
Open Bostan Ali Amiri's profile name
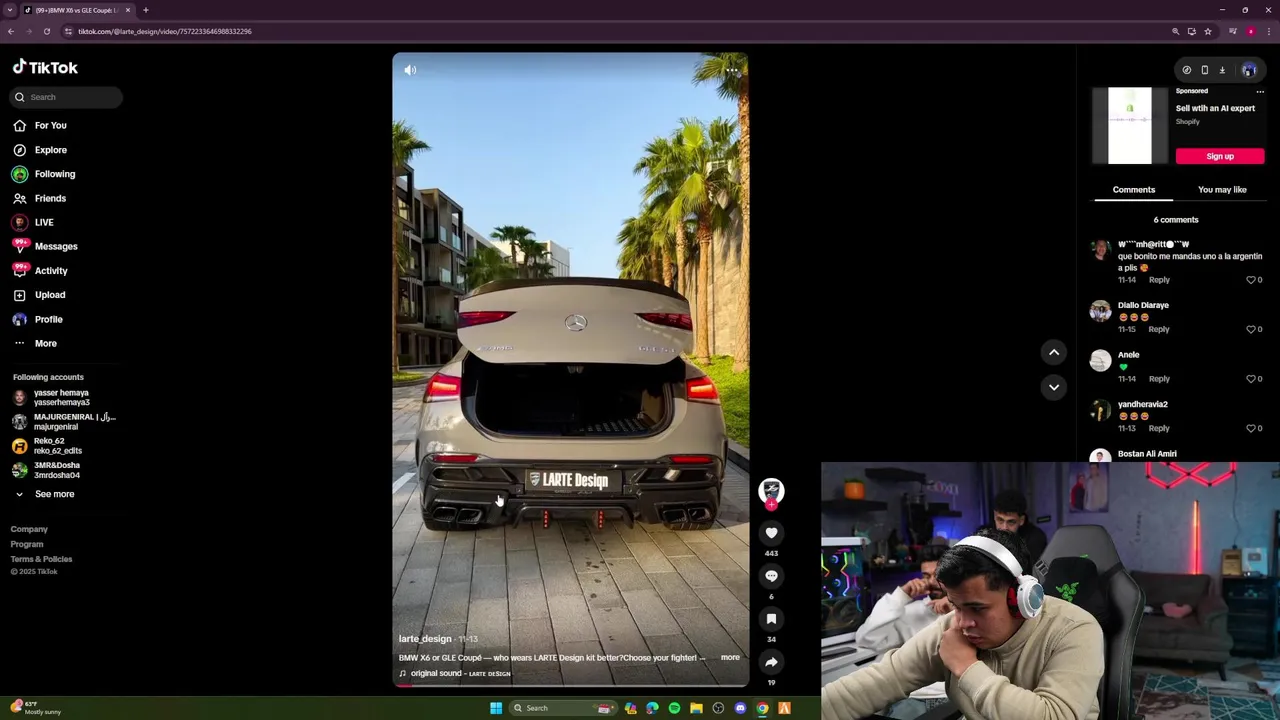click(x=1147, y=454)
